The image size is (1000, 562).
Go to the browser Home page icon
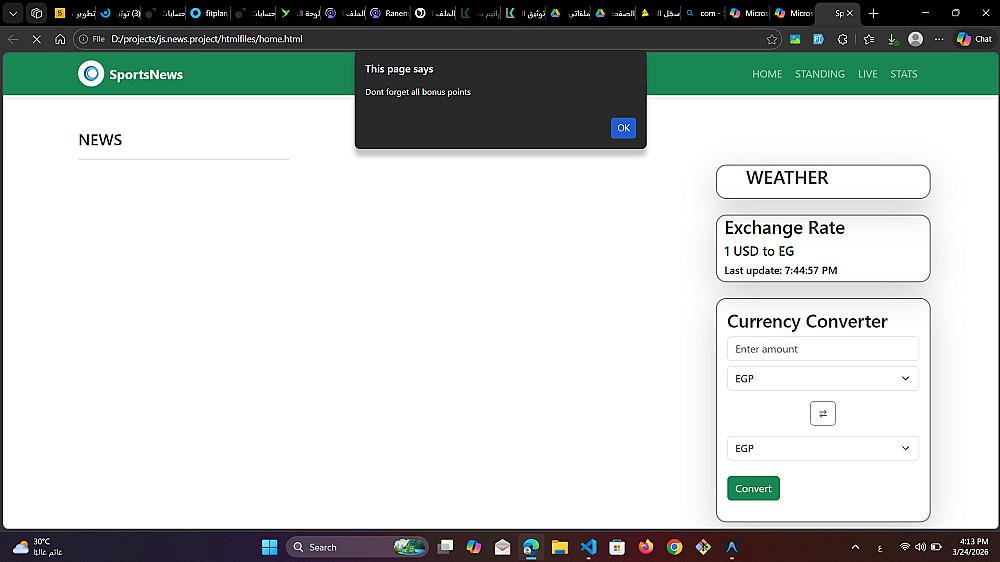point(60,39)
